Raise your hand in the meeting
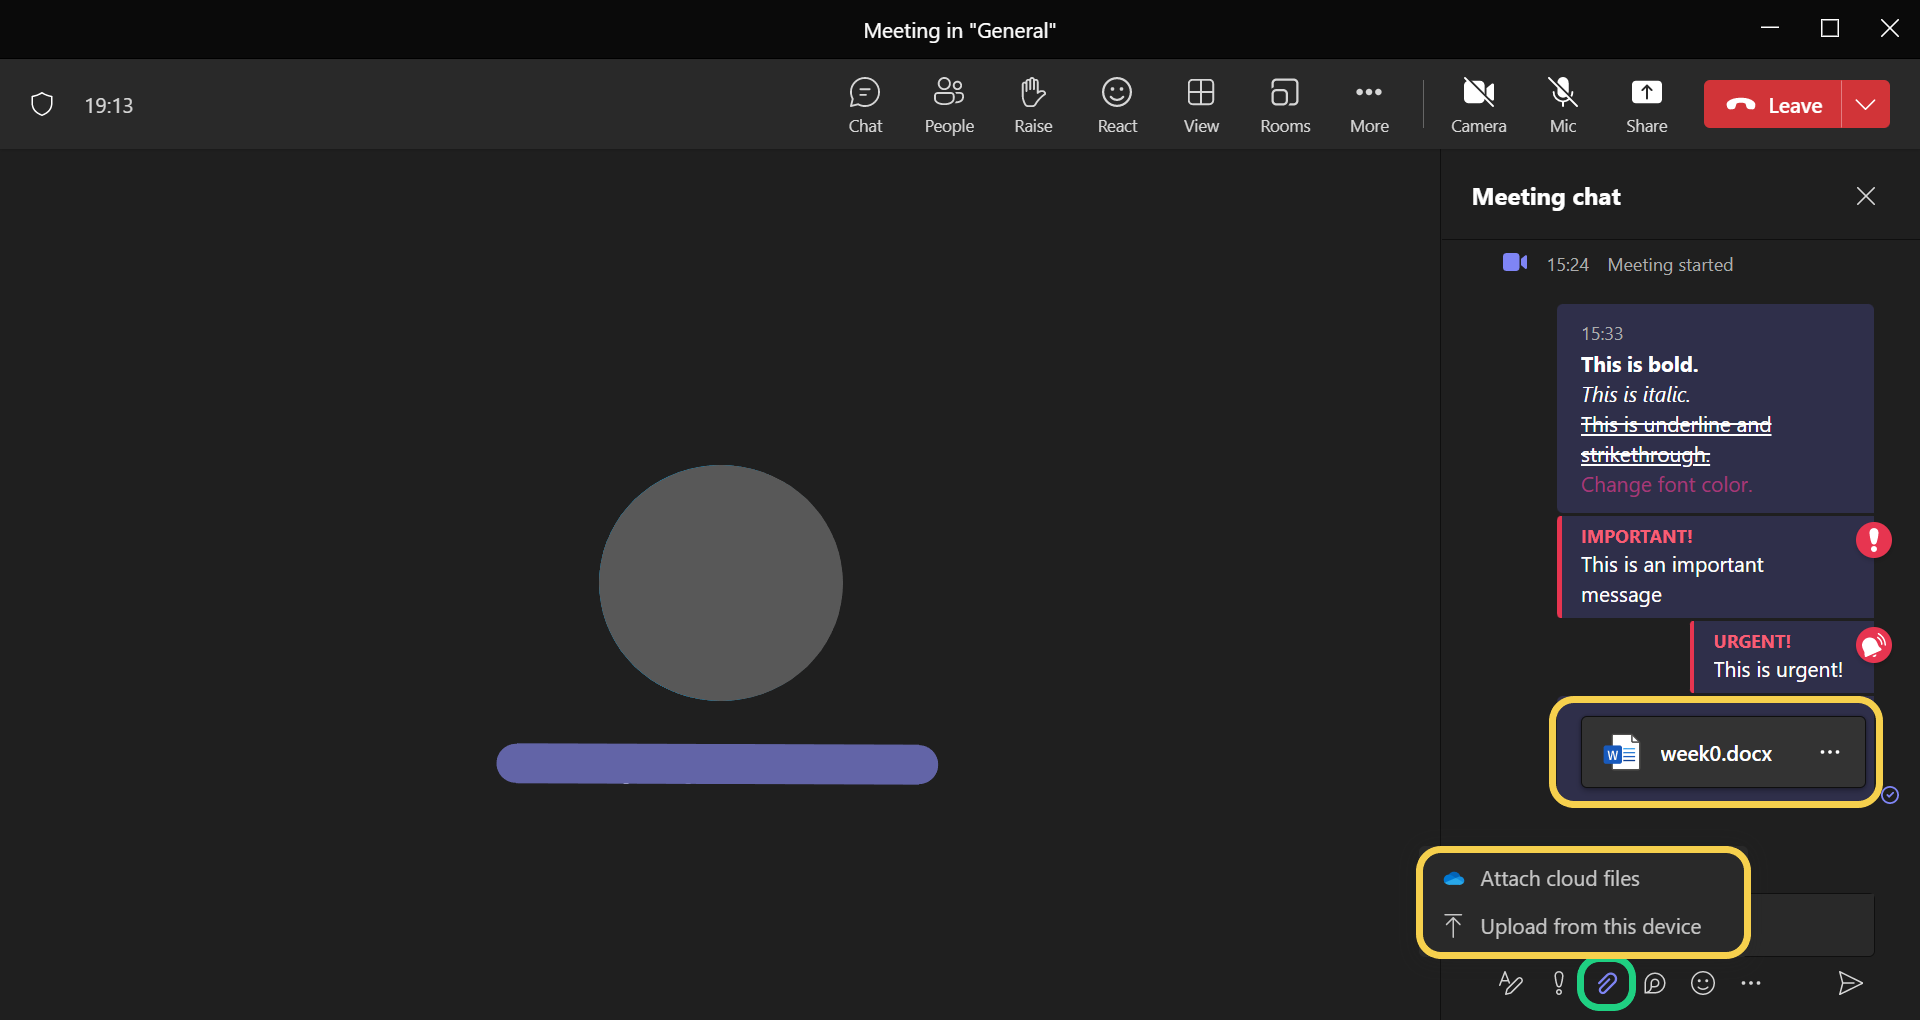The image size is (1920, 1020). 1032,104
